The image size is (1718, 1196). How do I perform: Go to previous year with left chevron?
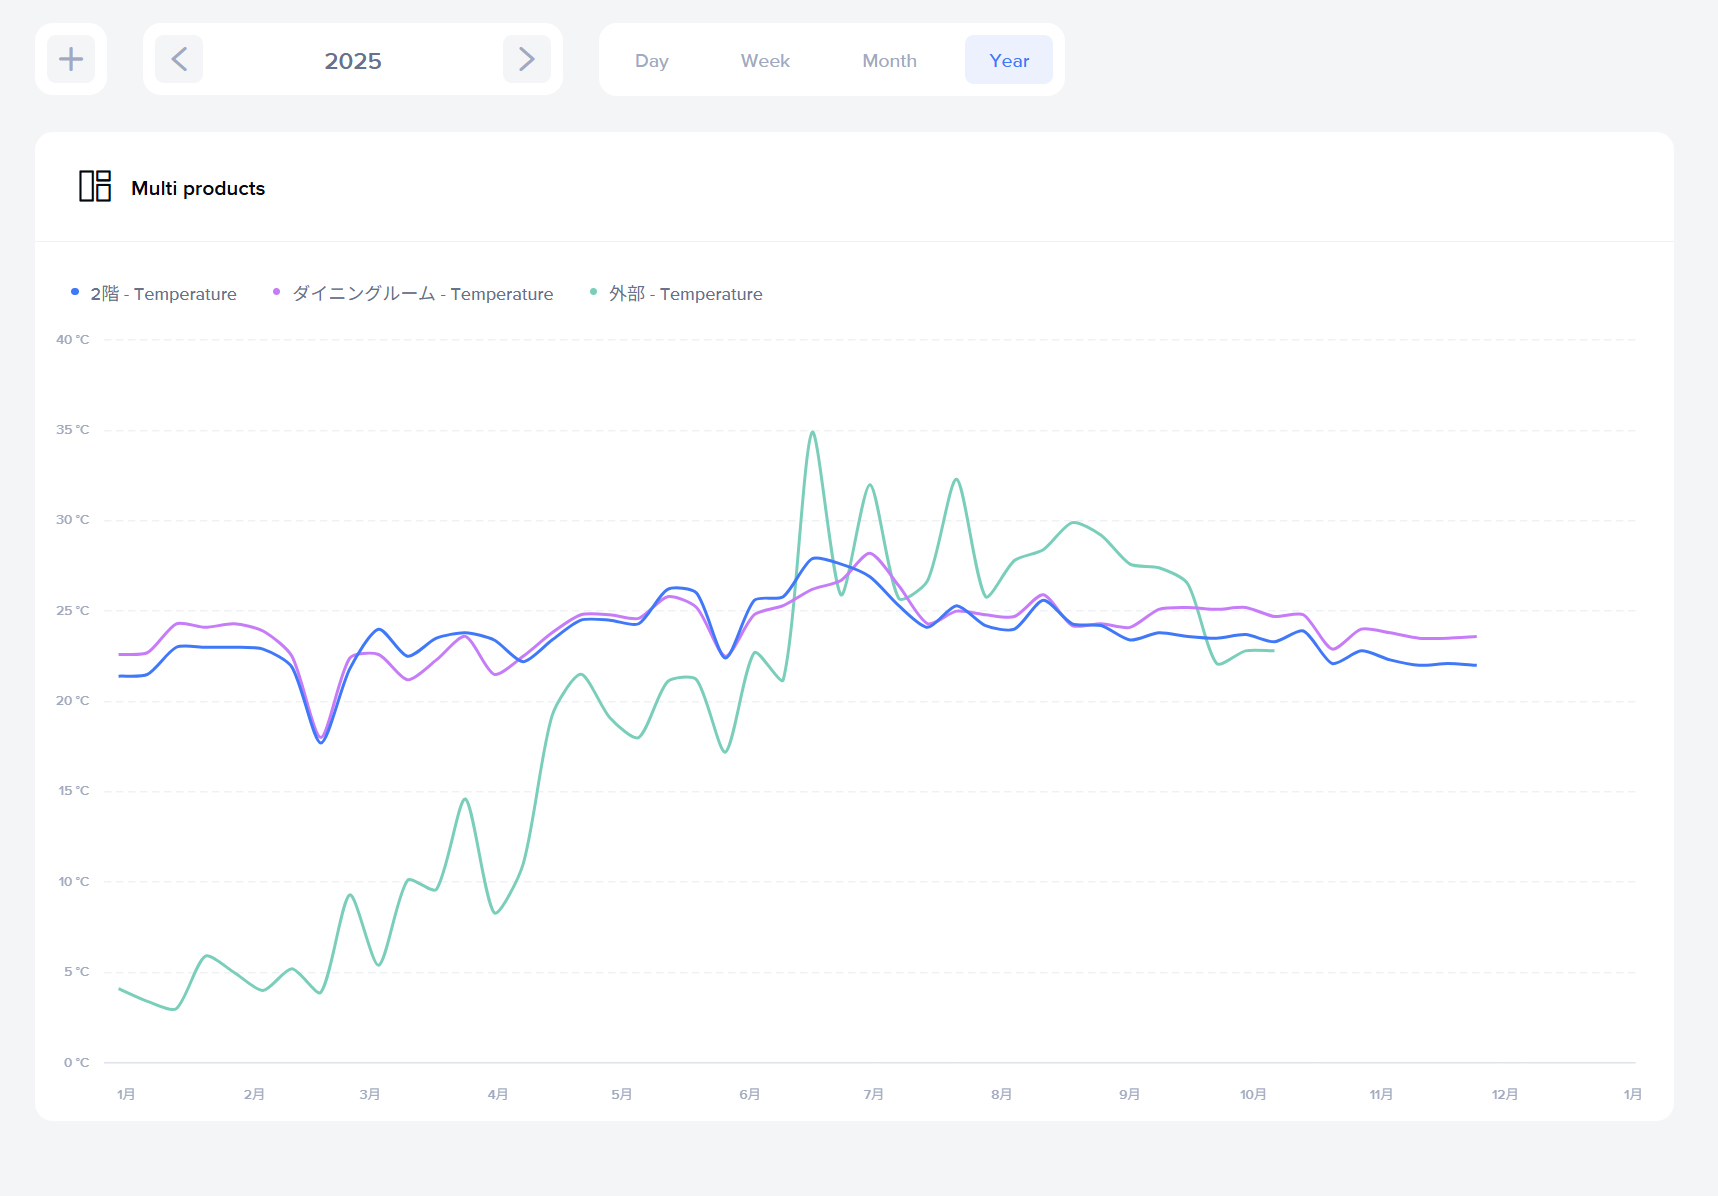(179, 60)
